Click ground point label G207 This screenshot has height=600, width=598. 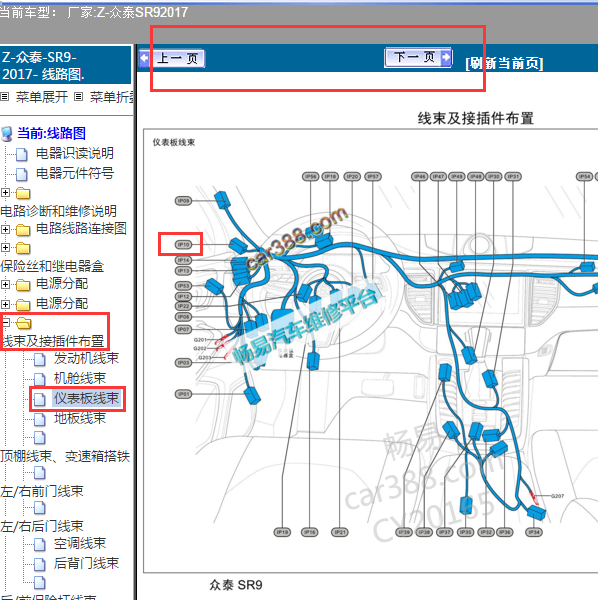[557, 496]
